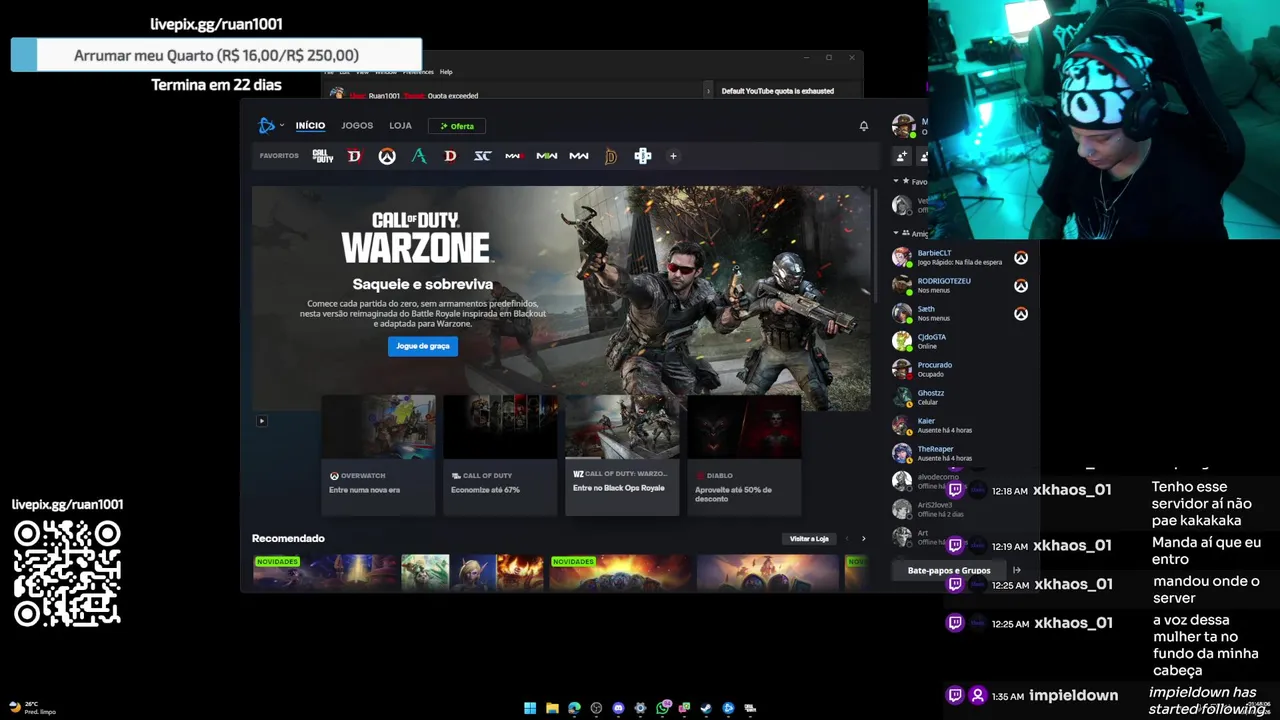Open first NOVIDADES recommended thumbnail
Viewport: 1280px width, 720px height.
[325, 573]
